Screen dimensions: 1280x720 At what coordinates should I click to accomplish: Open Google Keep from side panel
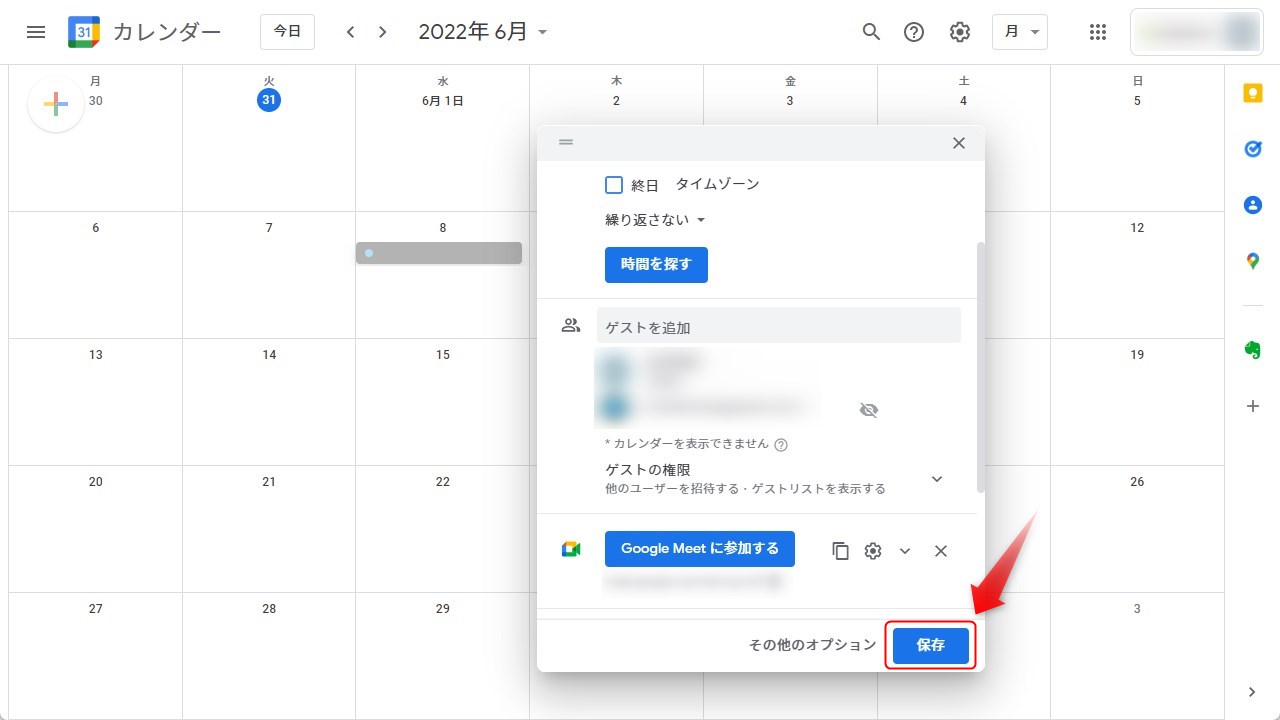click(1252, 92)
